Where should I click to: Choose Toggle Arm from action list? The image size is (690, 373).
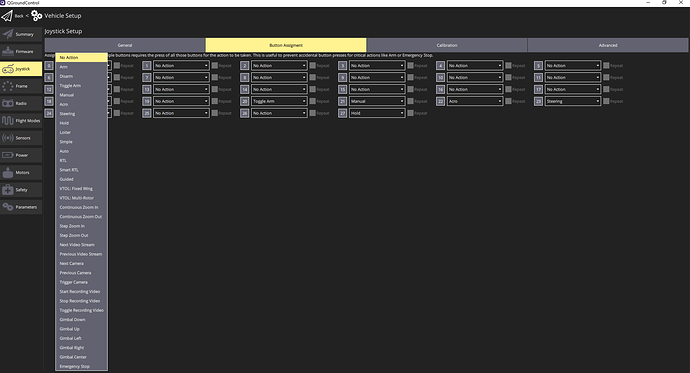[81, 86]
